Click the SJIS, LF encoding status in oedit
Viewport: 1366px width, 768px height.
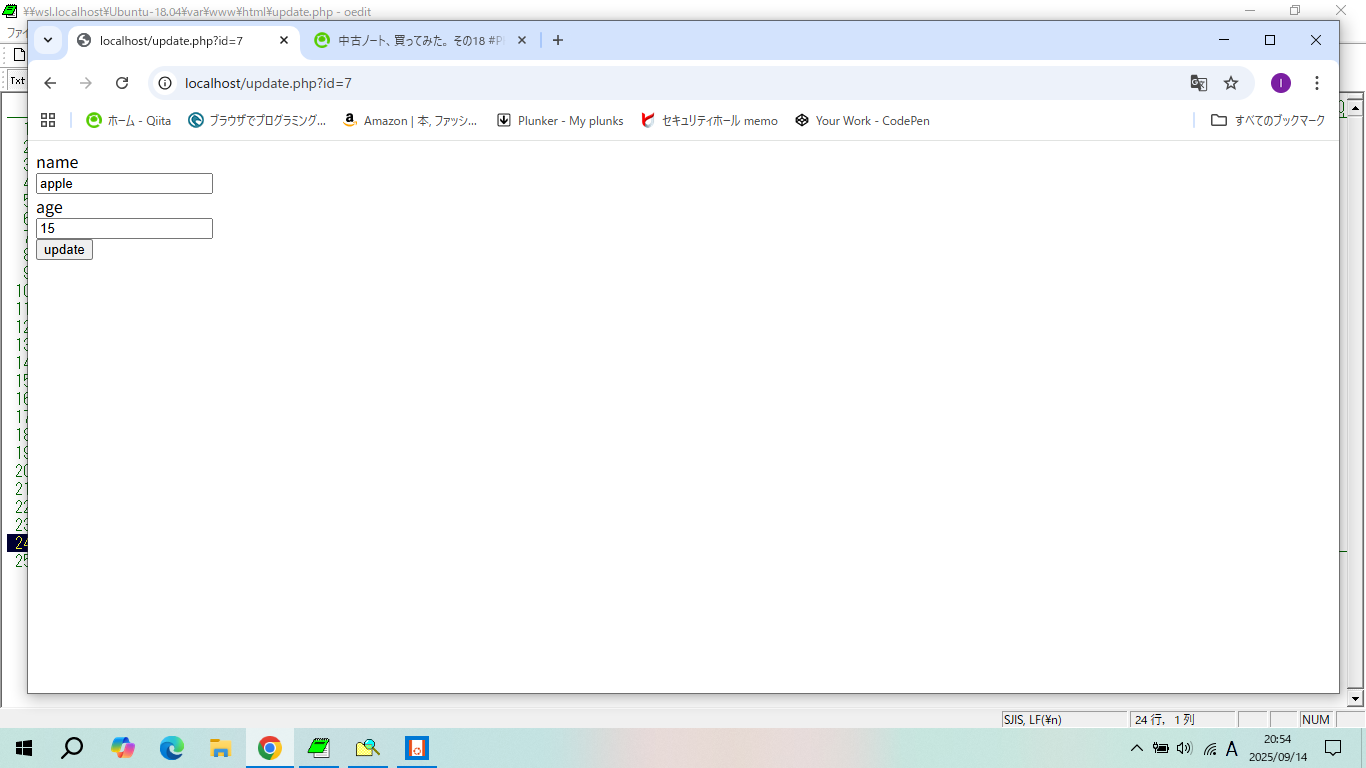(x=1064, y=719)
